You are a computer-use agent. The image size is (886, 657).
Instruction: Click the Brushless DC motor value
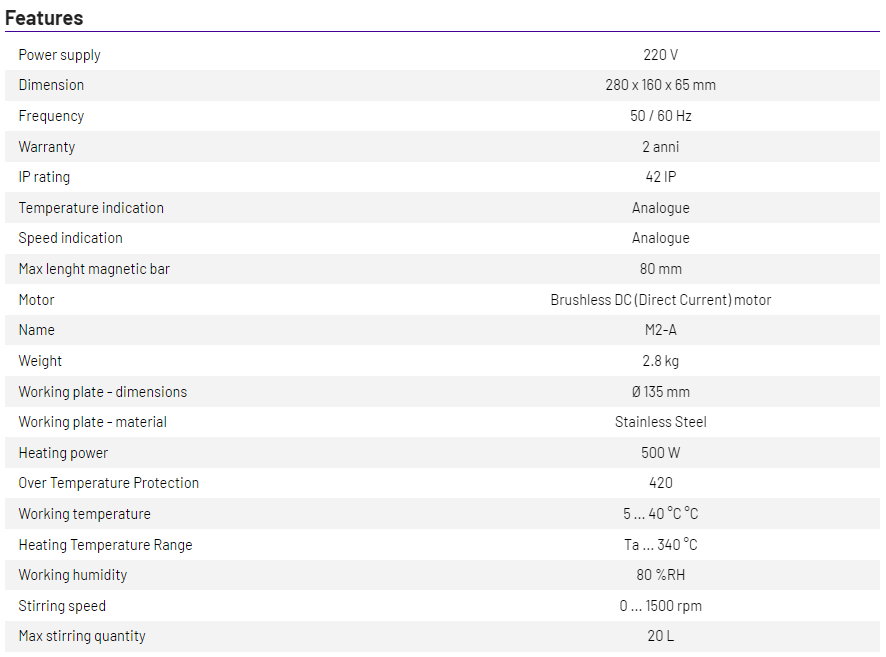[660, 300]
